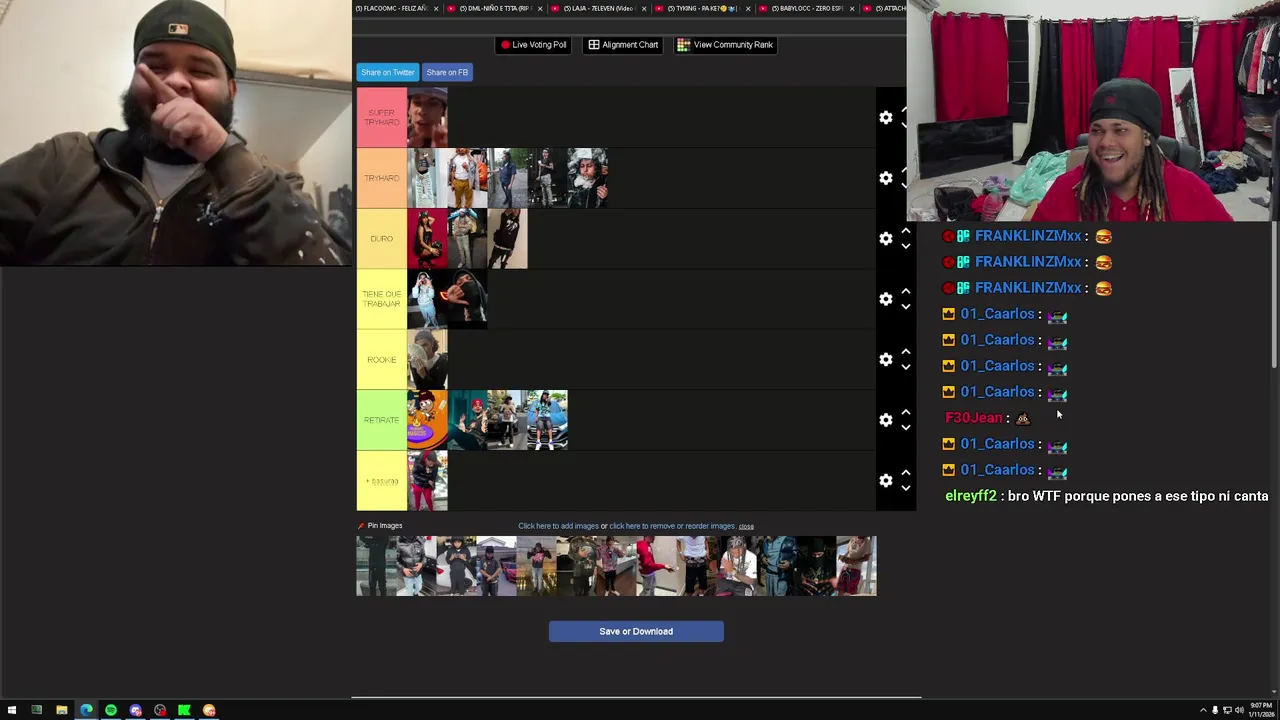Close the FLACOOMC browser tab
Screen dimensions: 1280x720
pyautogui.click(x=436, y=8)
